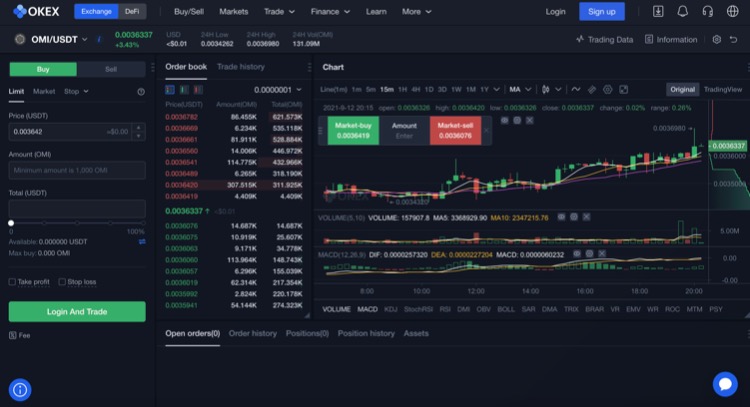Click the order type help icon

click(141, 91)
